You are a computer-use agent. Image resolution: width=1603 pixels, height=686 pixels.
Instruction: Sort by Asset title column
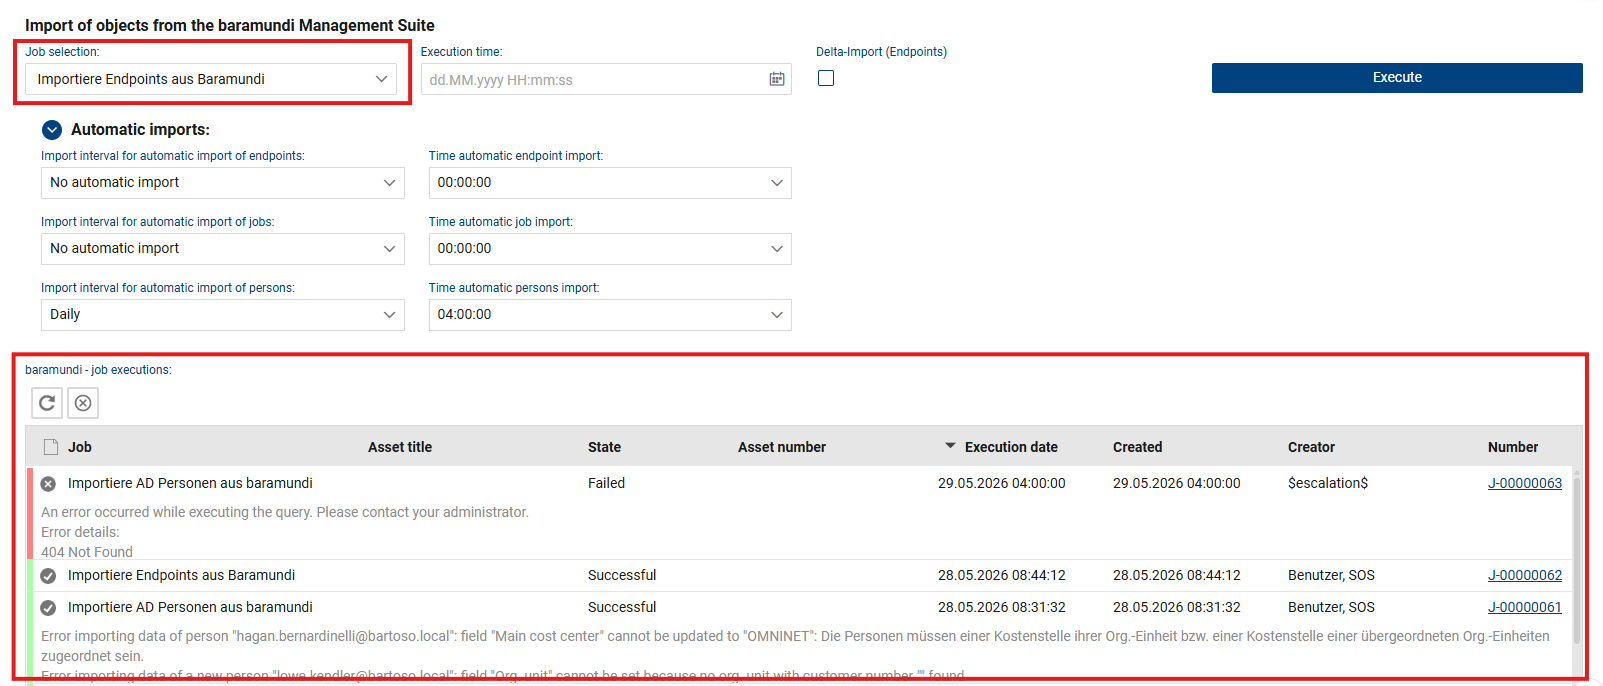pyautogui.click(x=400, y=447)
